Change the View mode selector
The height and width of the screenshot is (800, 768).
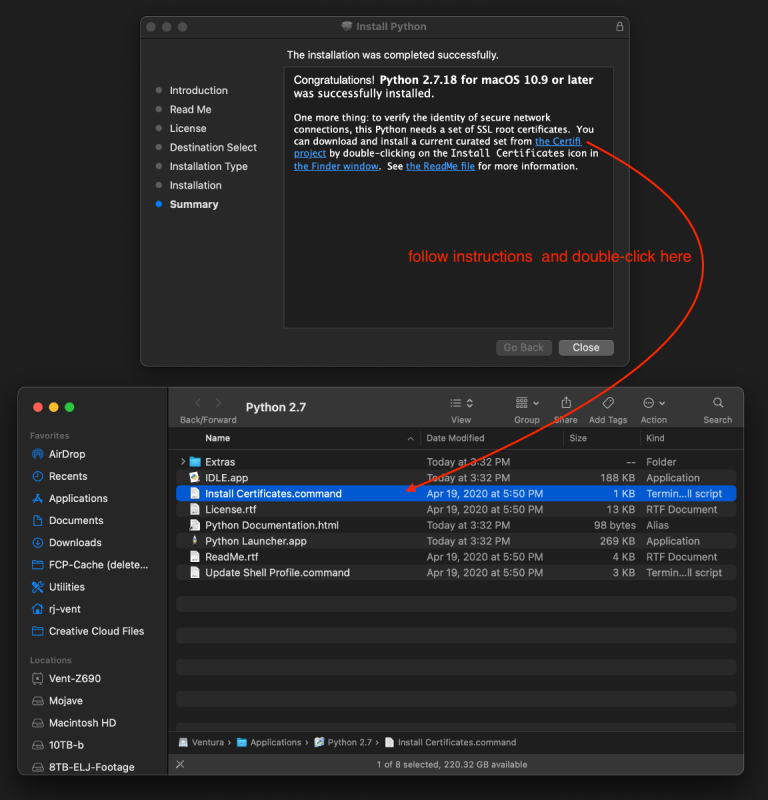(461, 403)
